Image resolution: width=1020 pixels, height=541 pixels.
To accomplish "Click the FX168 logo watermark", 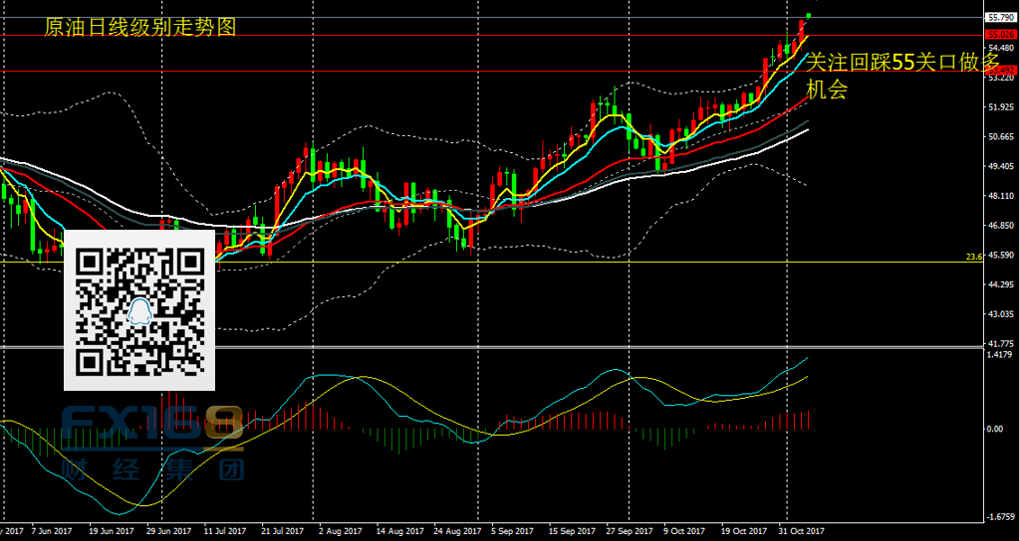I will [x=152, y=424].
